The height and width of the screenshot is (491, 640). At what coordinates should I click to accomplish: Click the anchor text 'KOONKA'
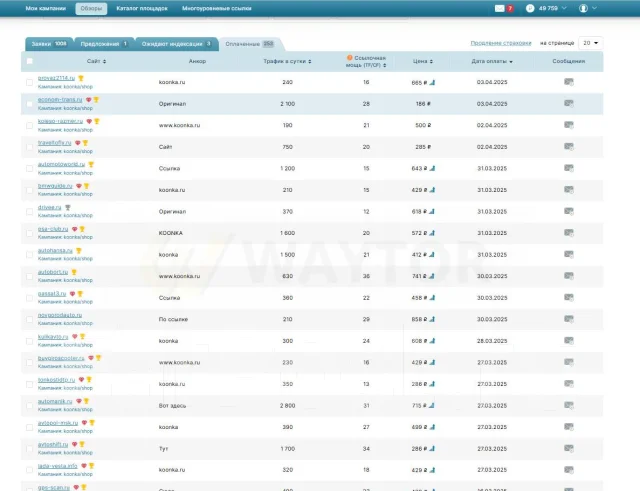click(x=171, y=233)
